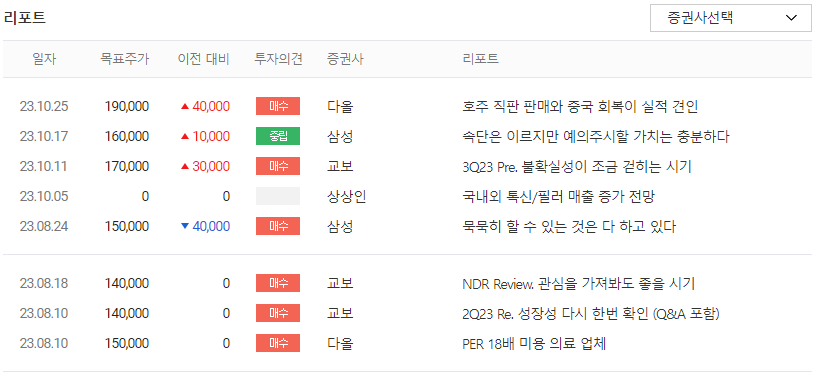Select date 23.08.24
Image resolution: width=823 pixels, height=383 pixels.
pyautogui.click(x=44, y=227)
